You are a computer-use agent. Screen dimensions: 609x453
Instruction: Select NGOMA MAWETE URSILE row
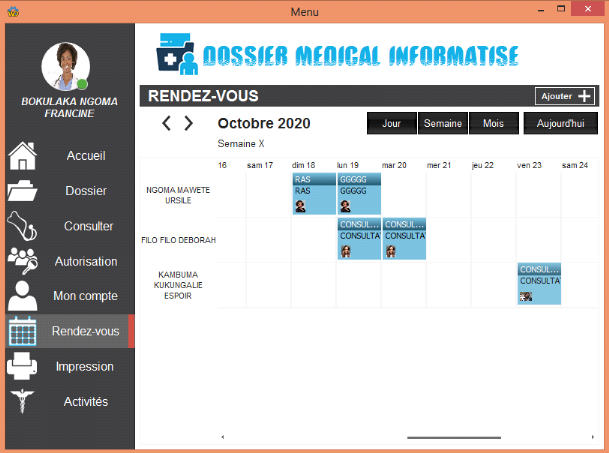coord(178,195)
